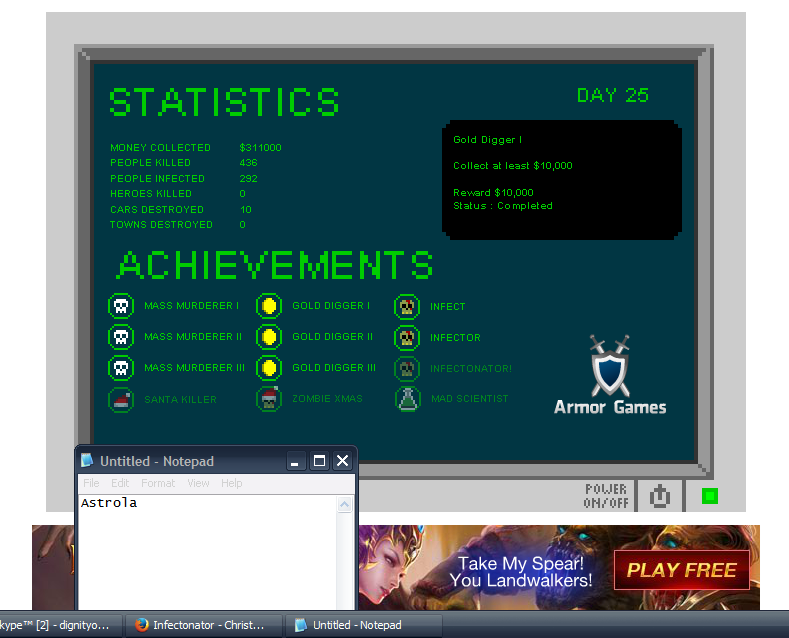
Task: Click the INFECTOR achievement label
Action: tap(455, 338)
